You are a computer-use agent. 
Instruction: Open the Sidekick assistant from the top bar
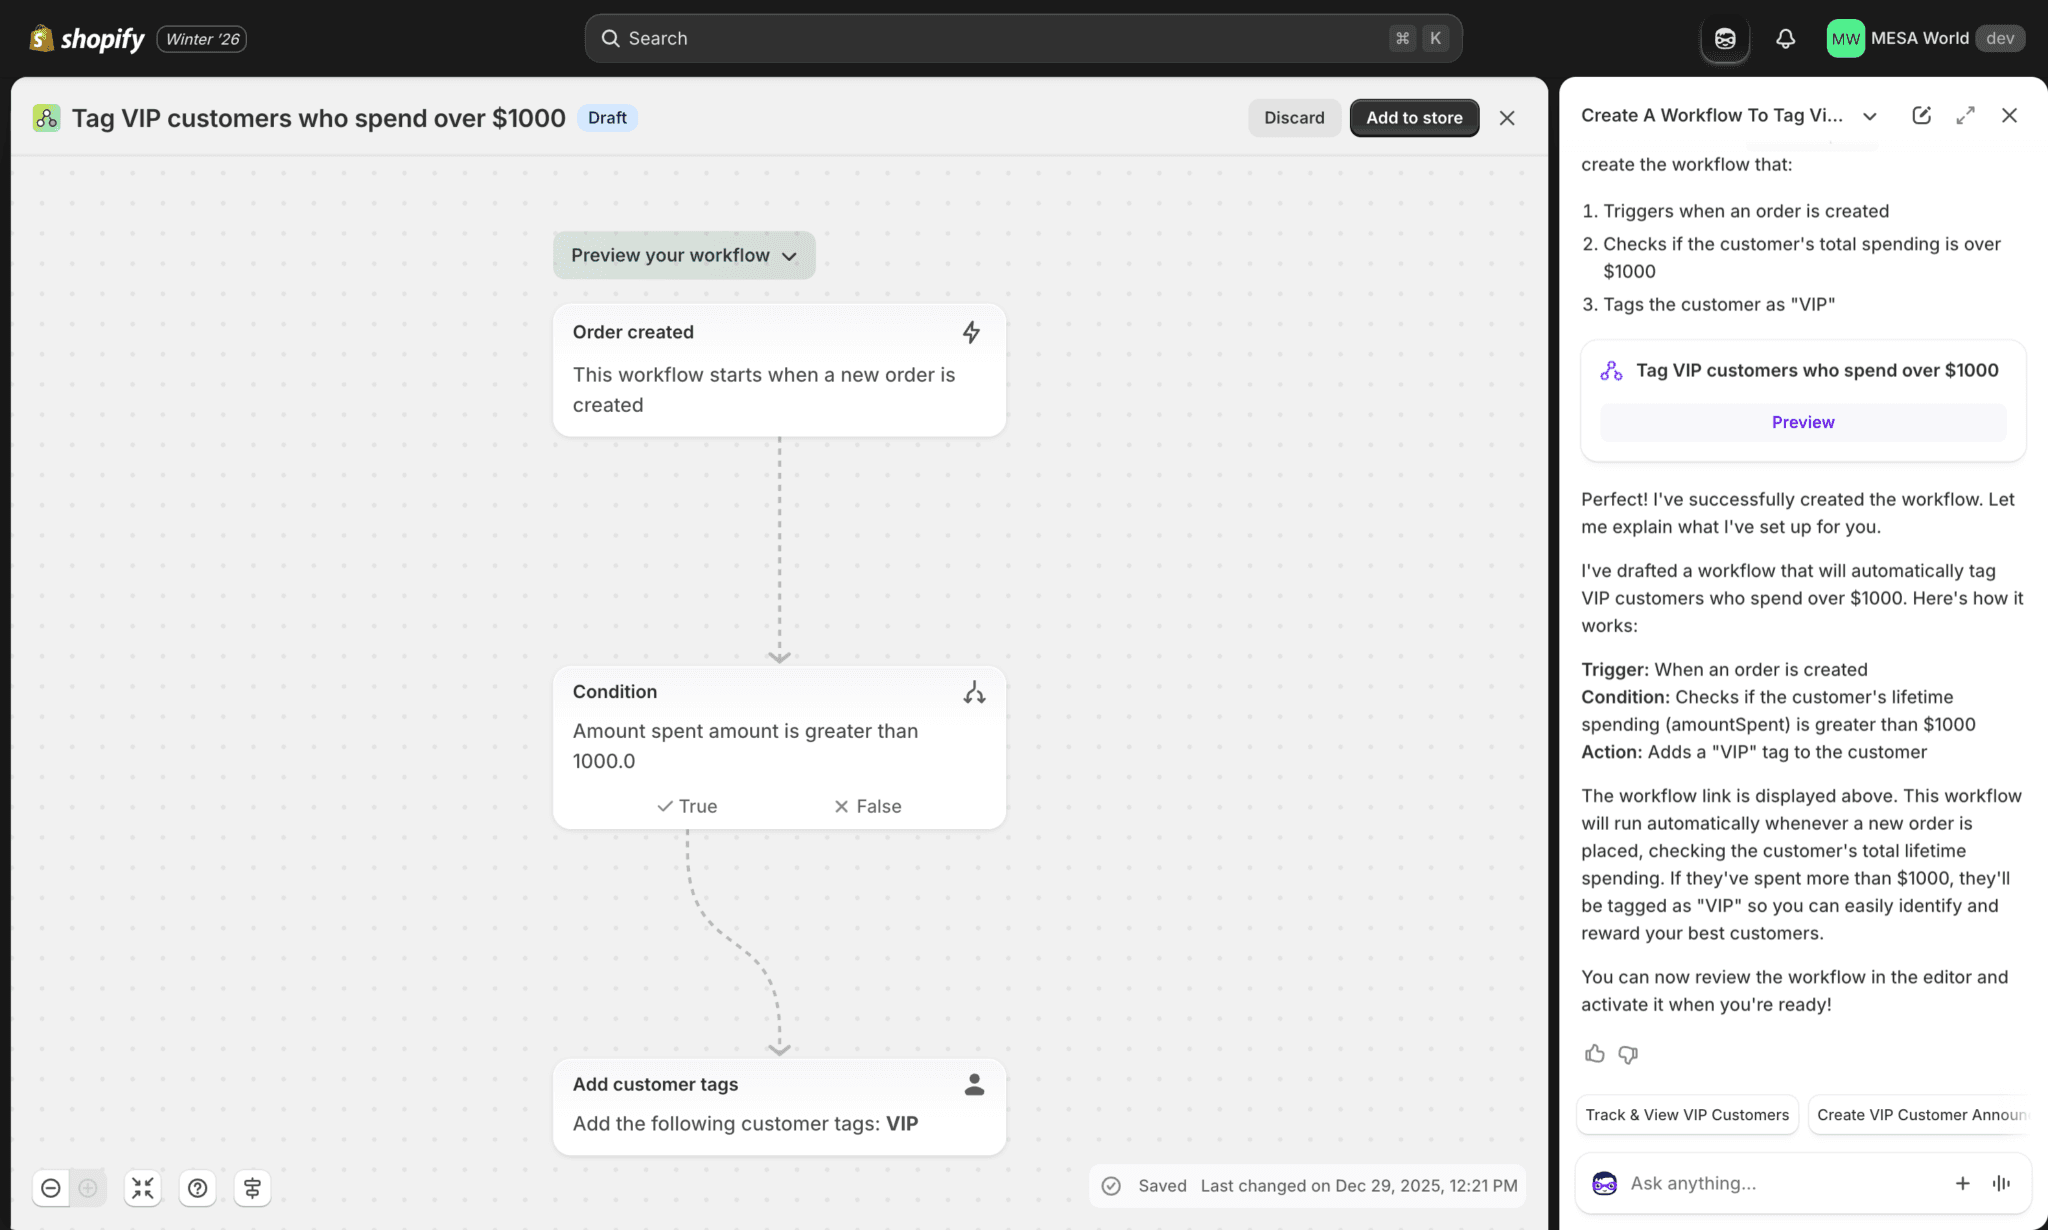point(1725,38)
